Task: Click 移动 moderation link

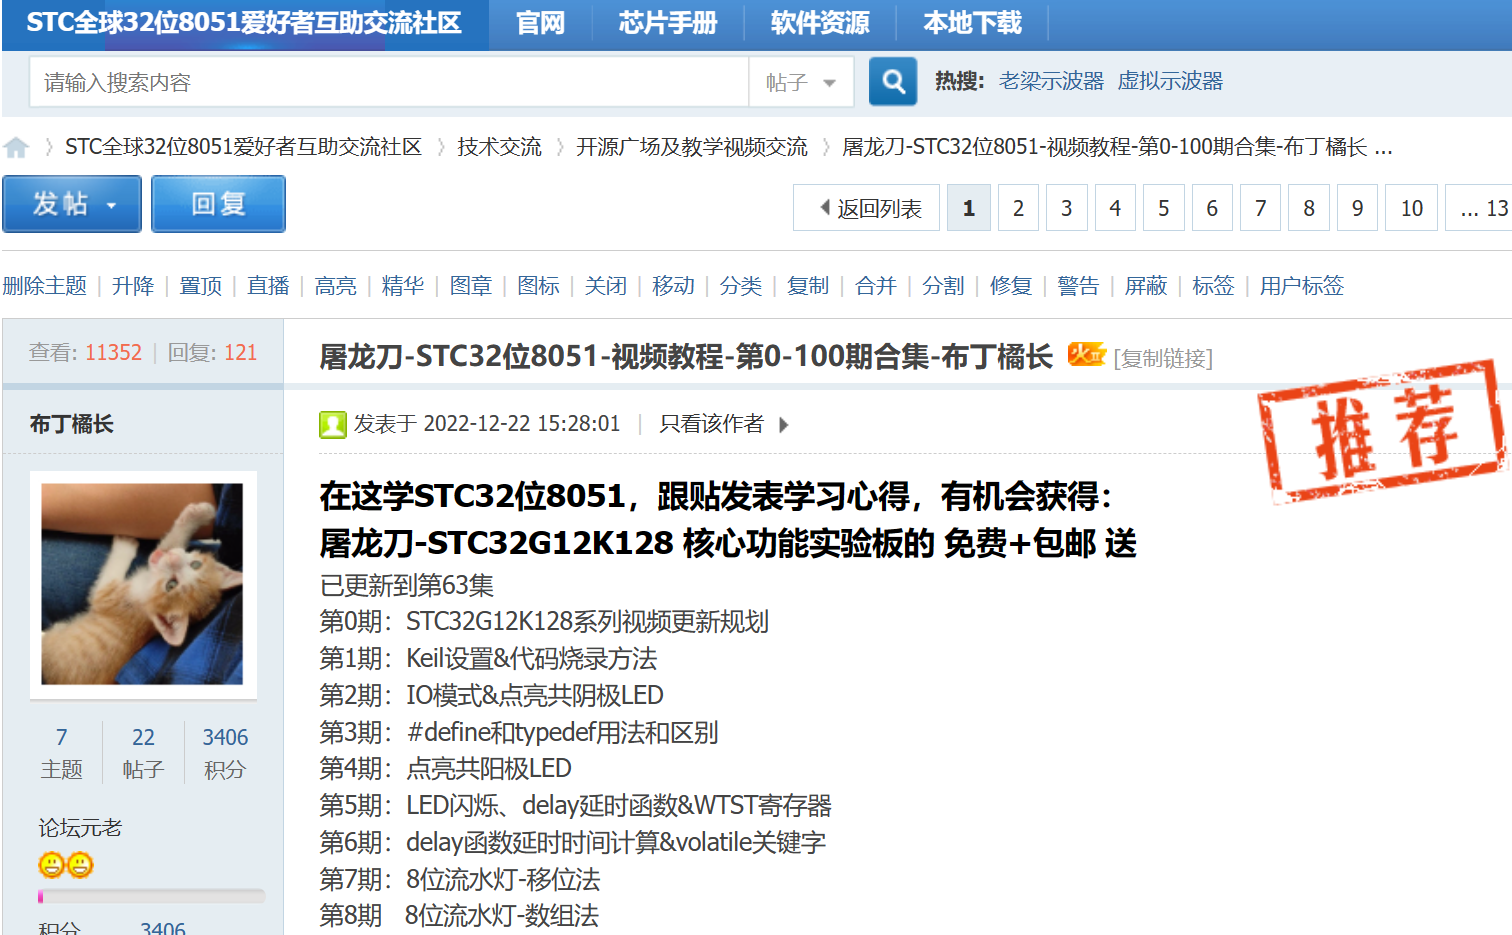Action: [673, 286]
